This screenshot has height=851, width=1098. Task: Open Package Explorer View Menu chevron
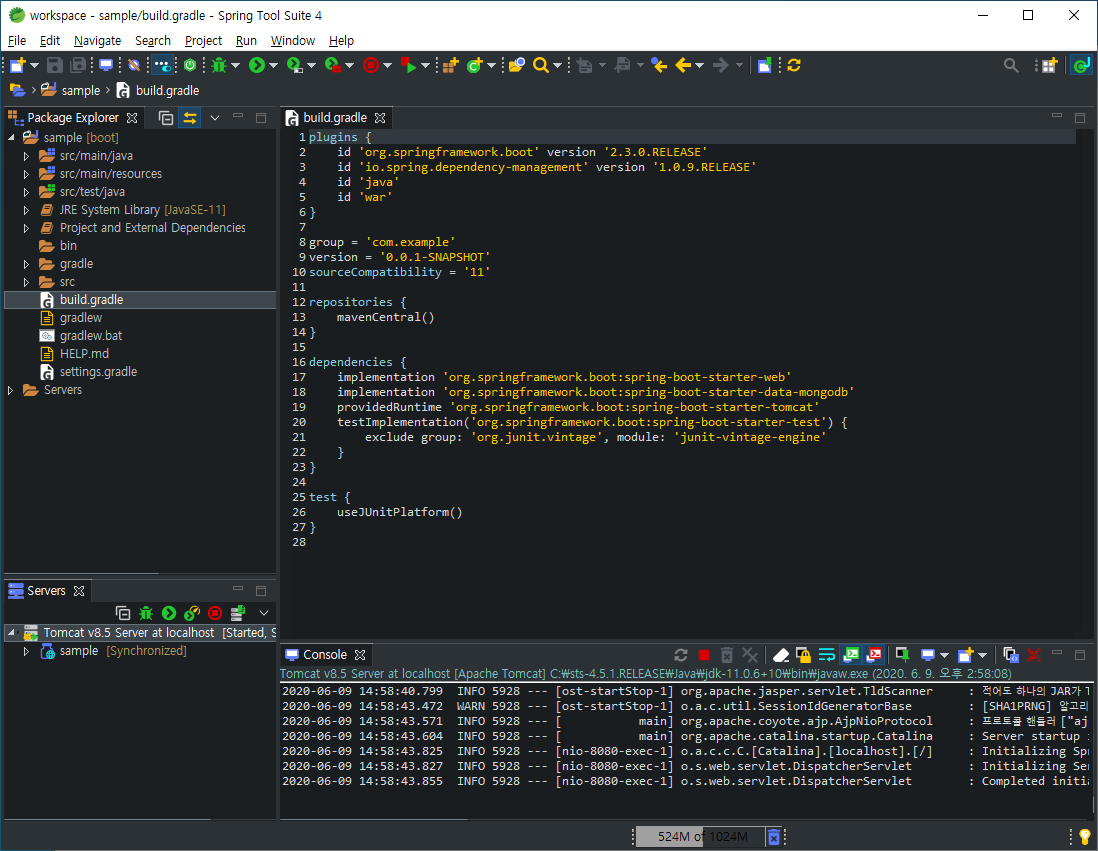point(215,118)
